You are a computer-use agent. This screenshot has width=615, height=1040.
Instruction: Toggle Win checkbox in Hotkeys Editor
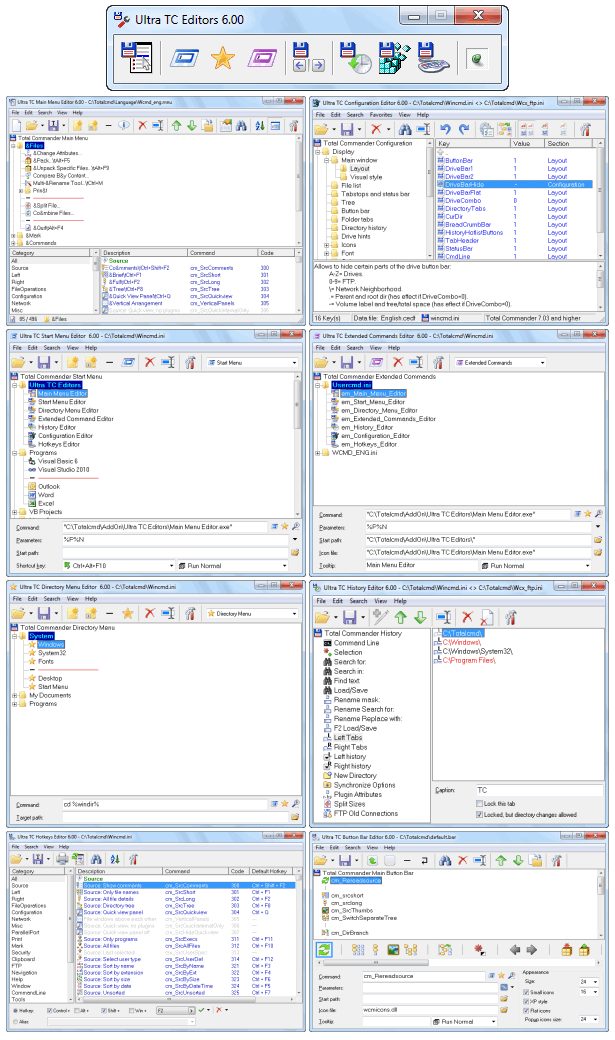point(131,1010)
